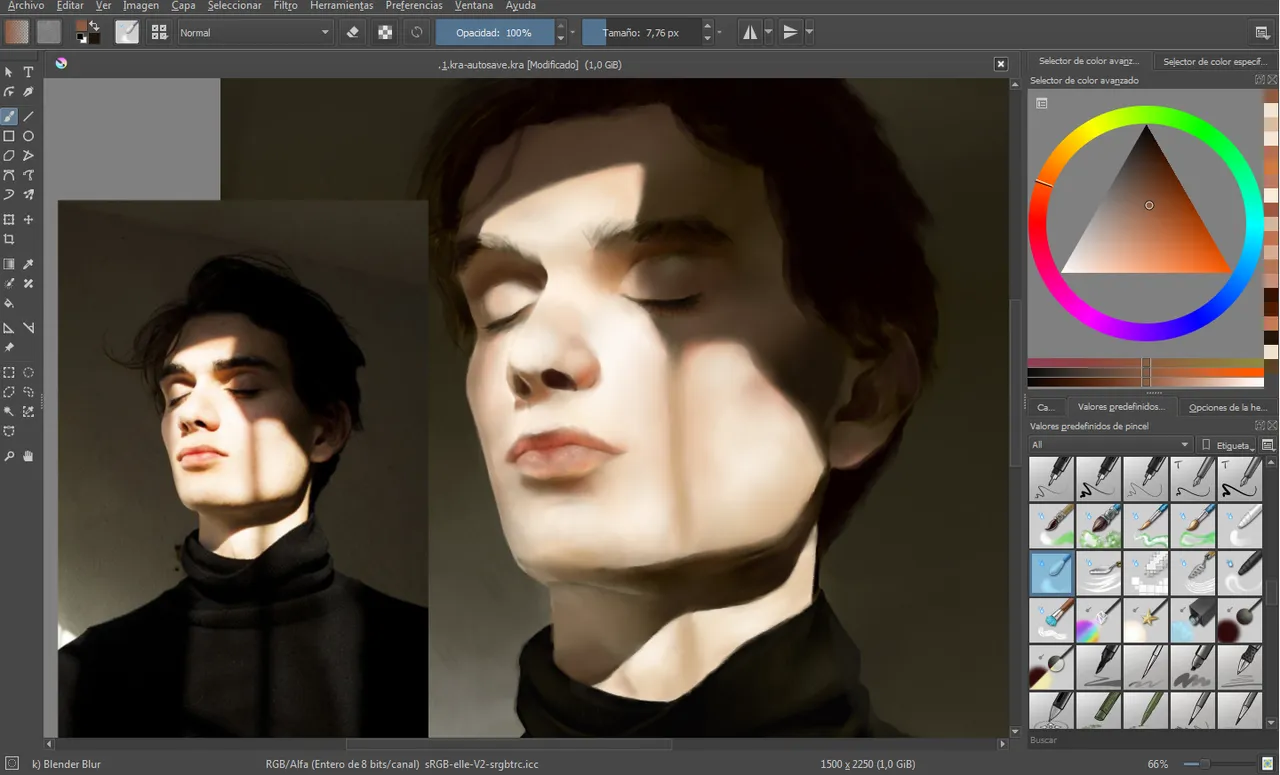Select the Ellipse tool
Viewport: 1280px width, 775px height.
[28, 136]
